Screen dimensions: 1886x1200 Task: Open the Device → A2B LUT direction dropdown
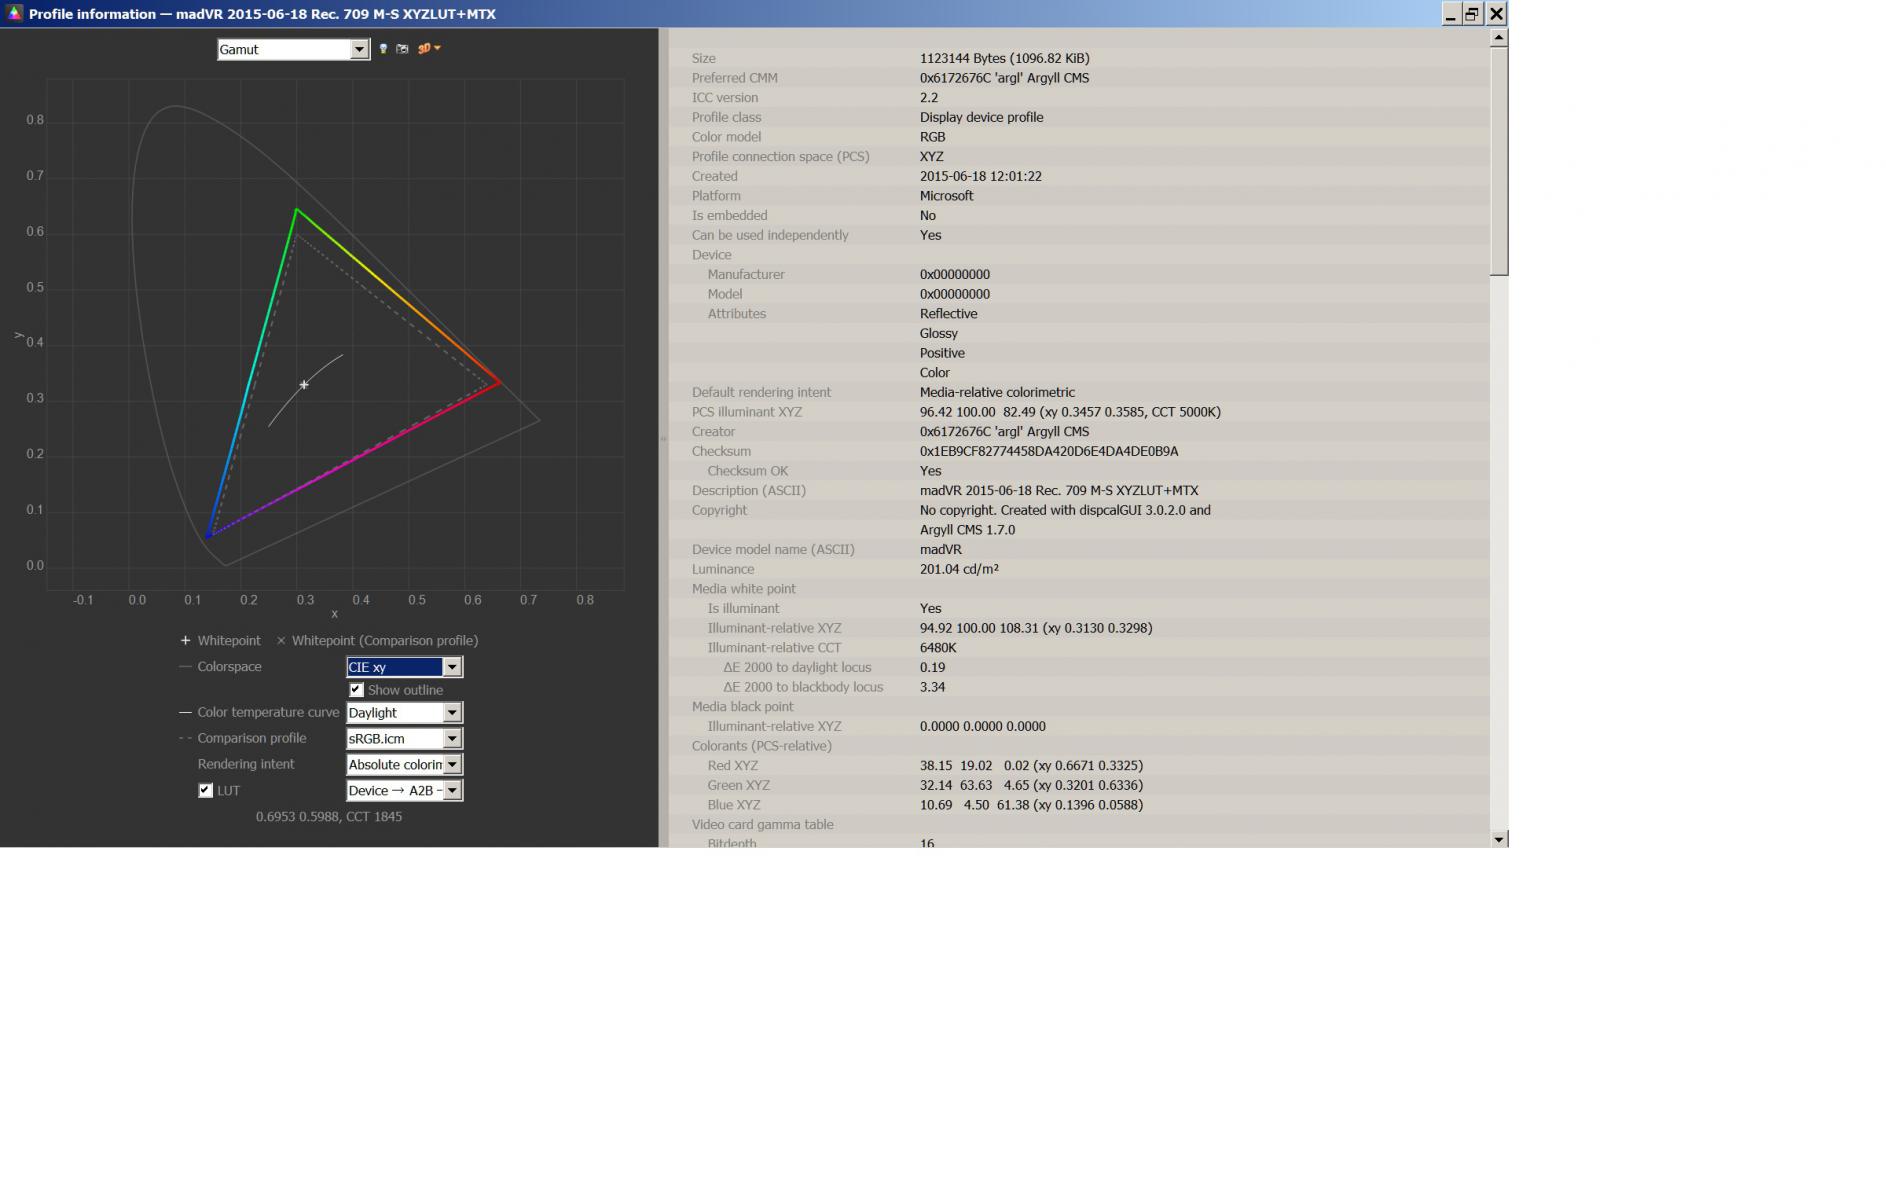452,791
